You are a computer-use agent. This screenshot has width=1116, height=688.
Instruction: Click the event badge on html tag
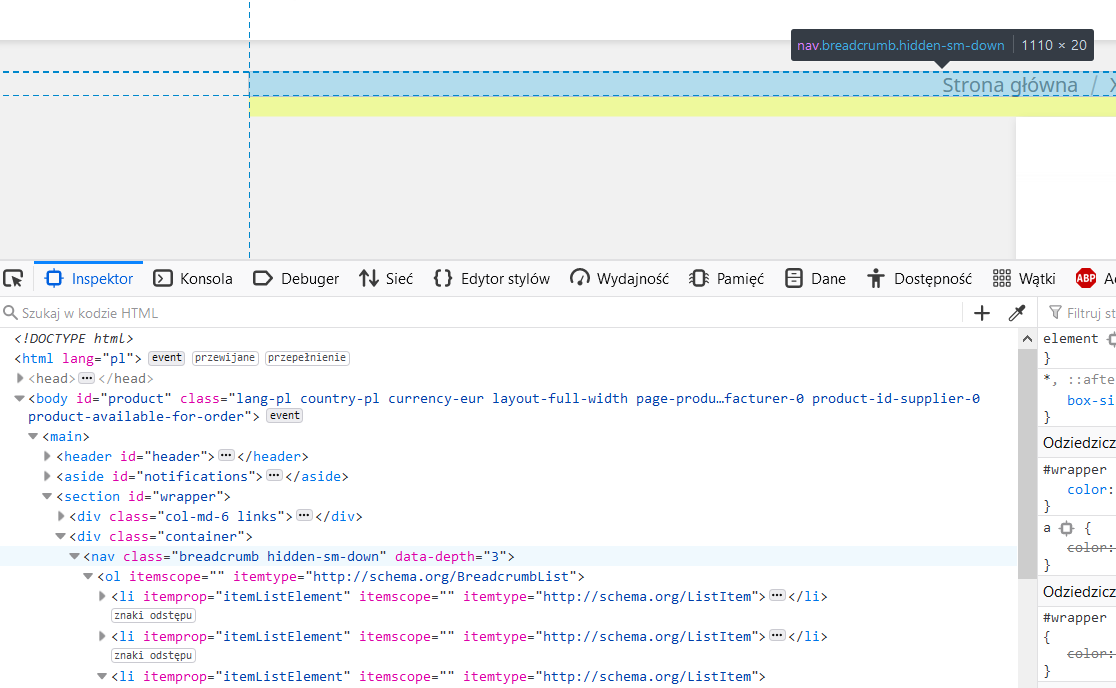167,358
